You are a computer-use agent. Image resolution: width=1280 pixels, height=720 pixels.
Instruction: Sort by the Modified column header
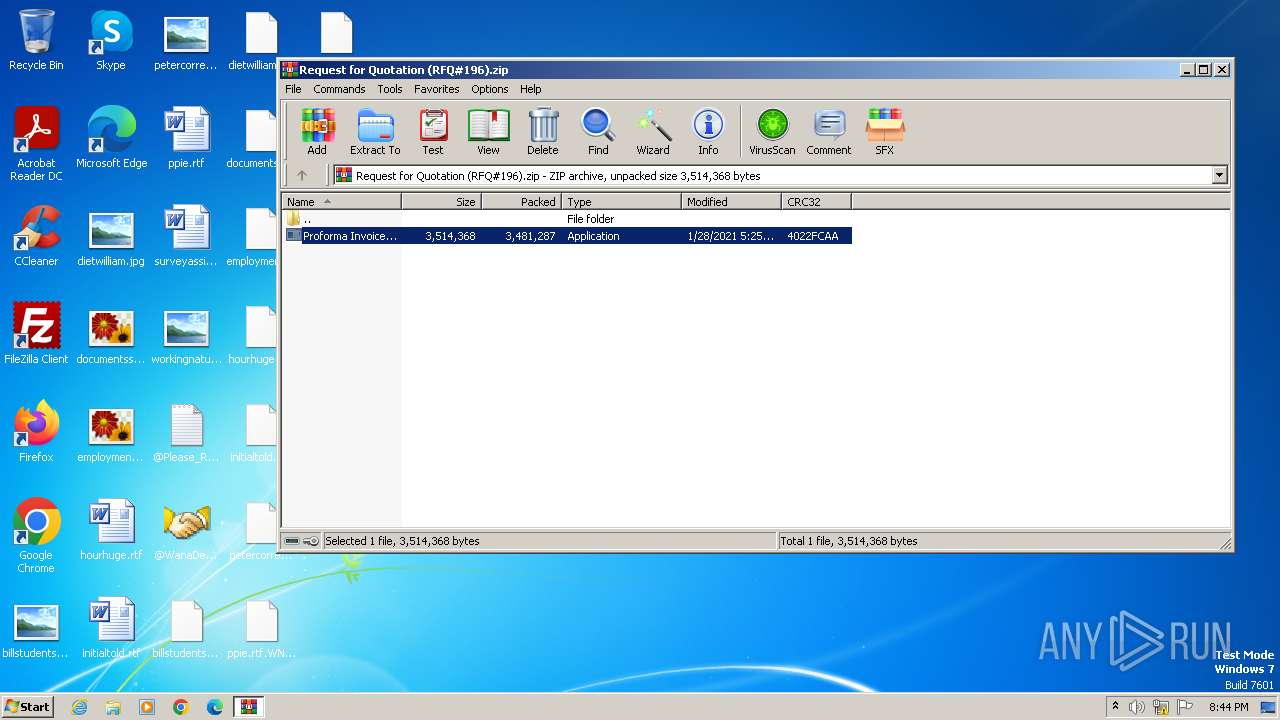tap(732, 202)
